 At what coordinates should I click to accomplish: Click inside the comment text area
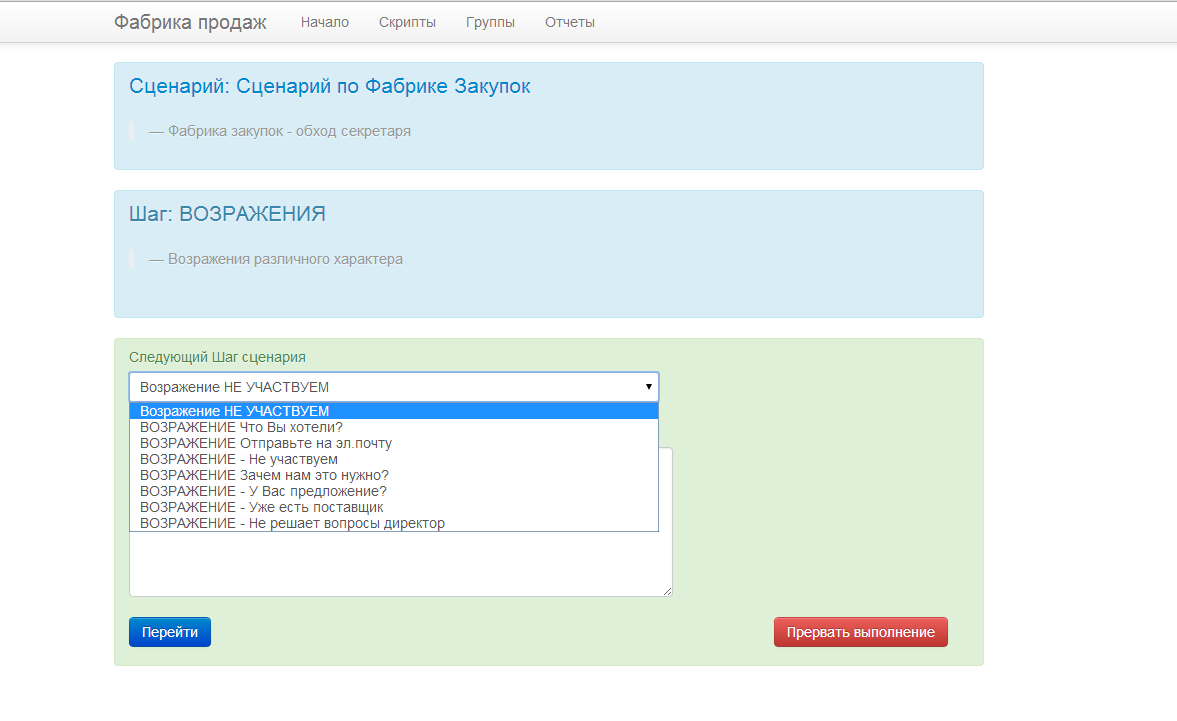pyautogui.click(x=401, y=564)
